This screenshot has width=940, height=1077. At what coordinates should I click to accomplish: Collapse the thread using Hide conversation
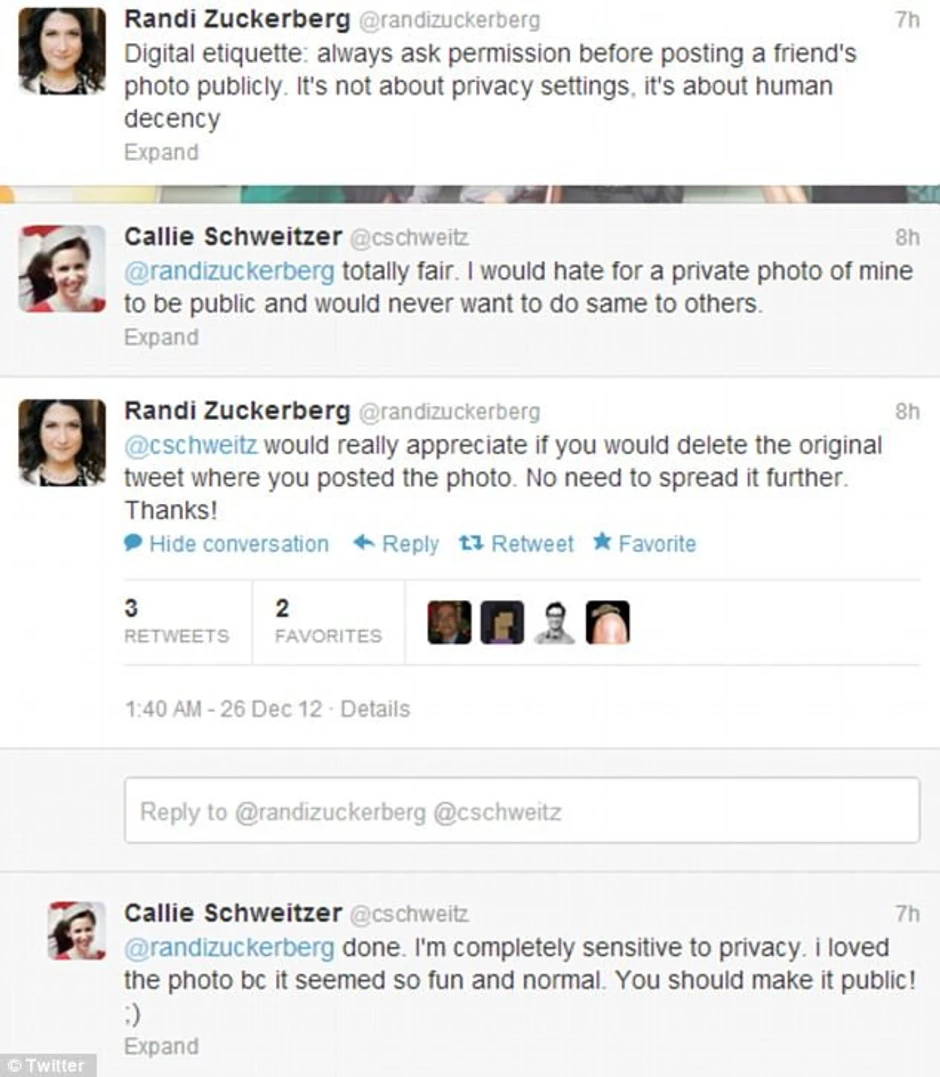click(x=238, y=544)
